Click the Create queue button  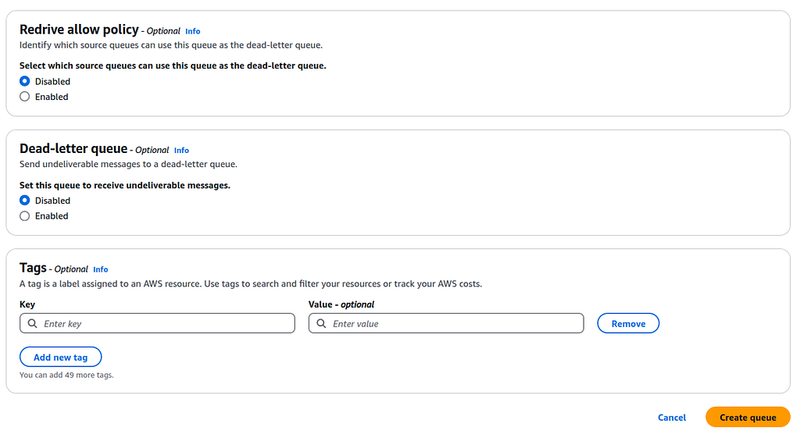747,417
